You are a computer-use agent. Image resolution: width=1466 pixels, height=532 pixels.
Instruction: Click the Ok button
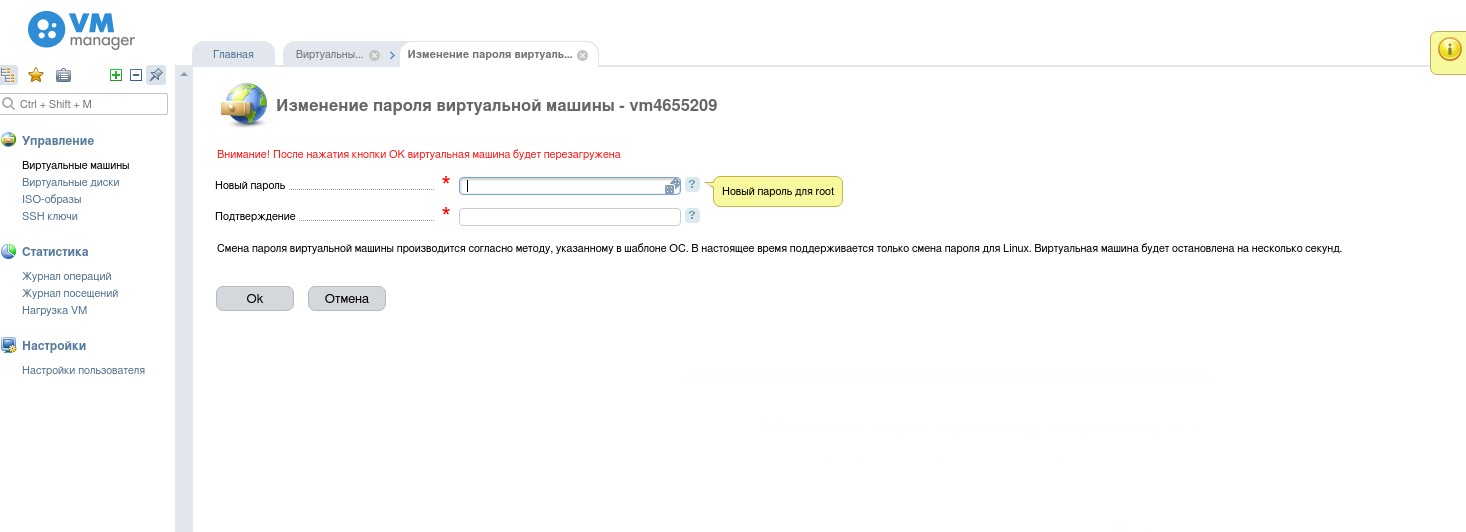(x=255, y=298)
